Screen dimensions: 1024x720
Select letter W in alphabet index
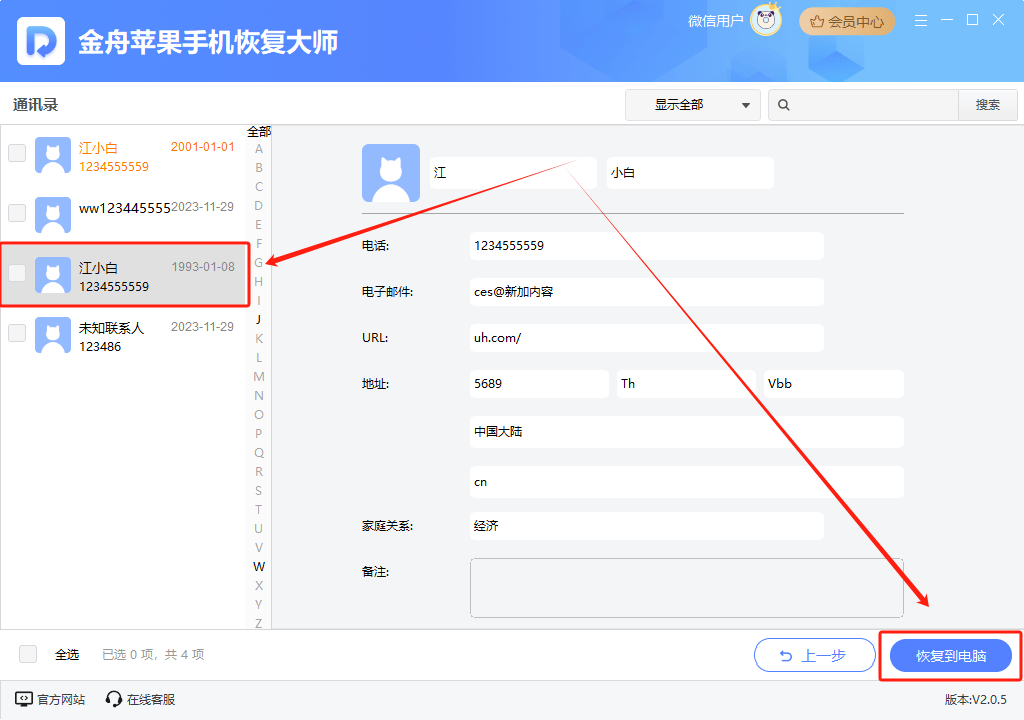pos(258,565)
